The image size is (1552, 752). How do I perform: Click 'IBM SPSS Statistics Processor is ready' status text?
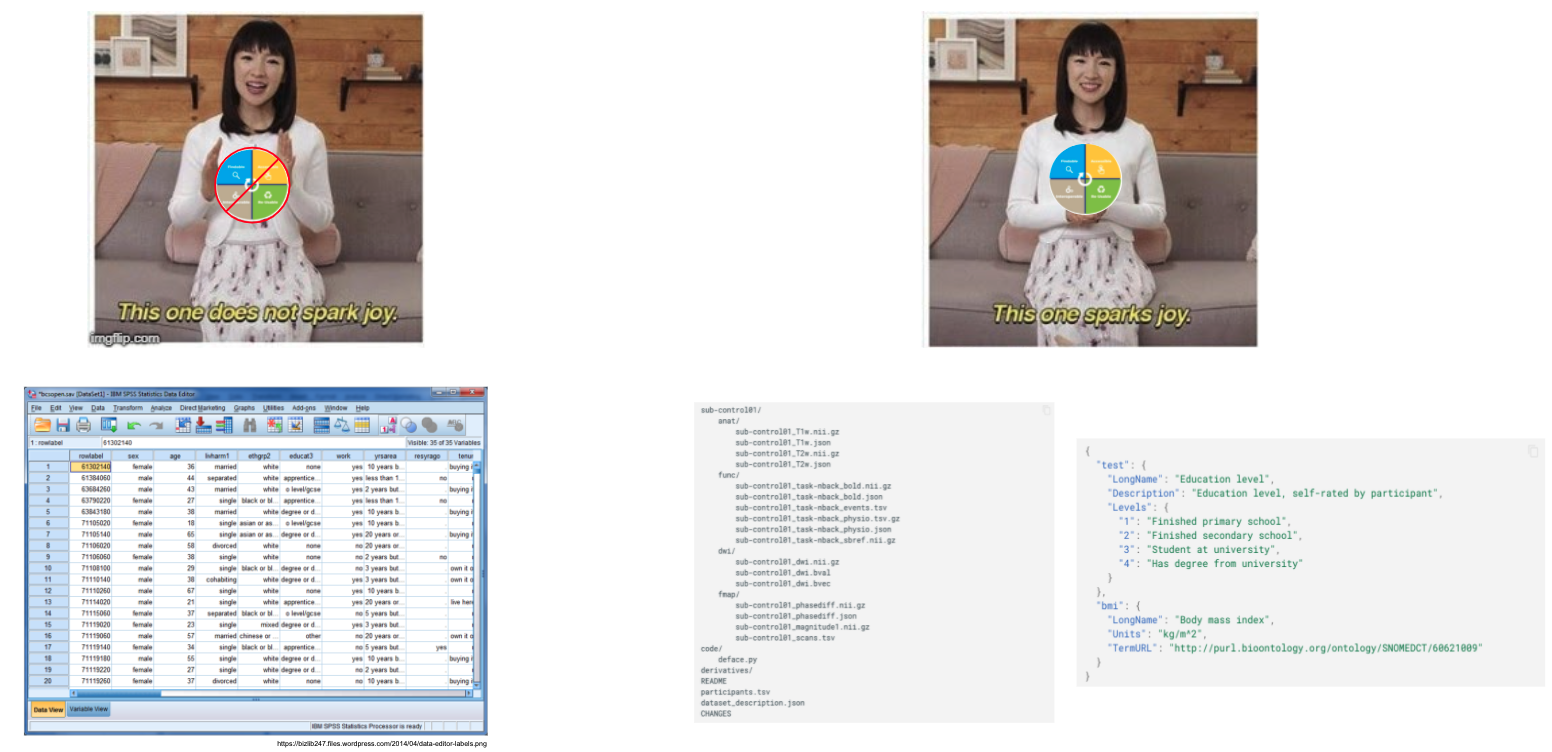367,726
